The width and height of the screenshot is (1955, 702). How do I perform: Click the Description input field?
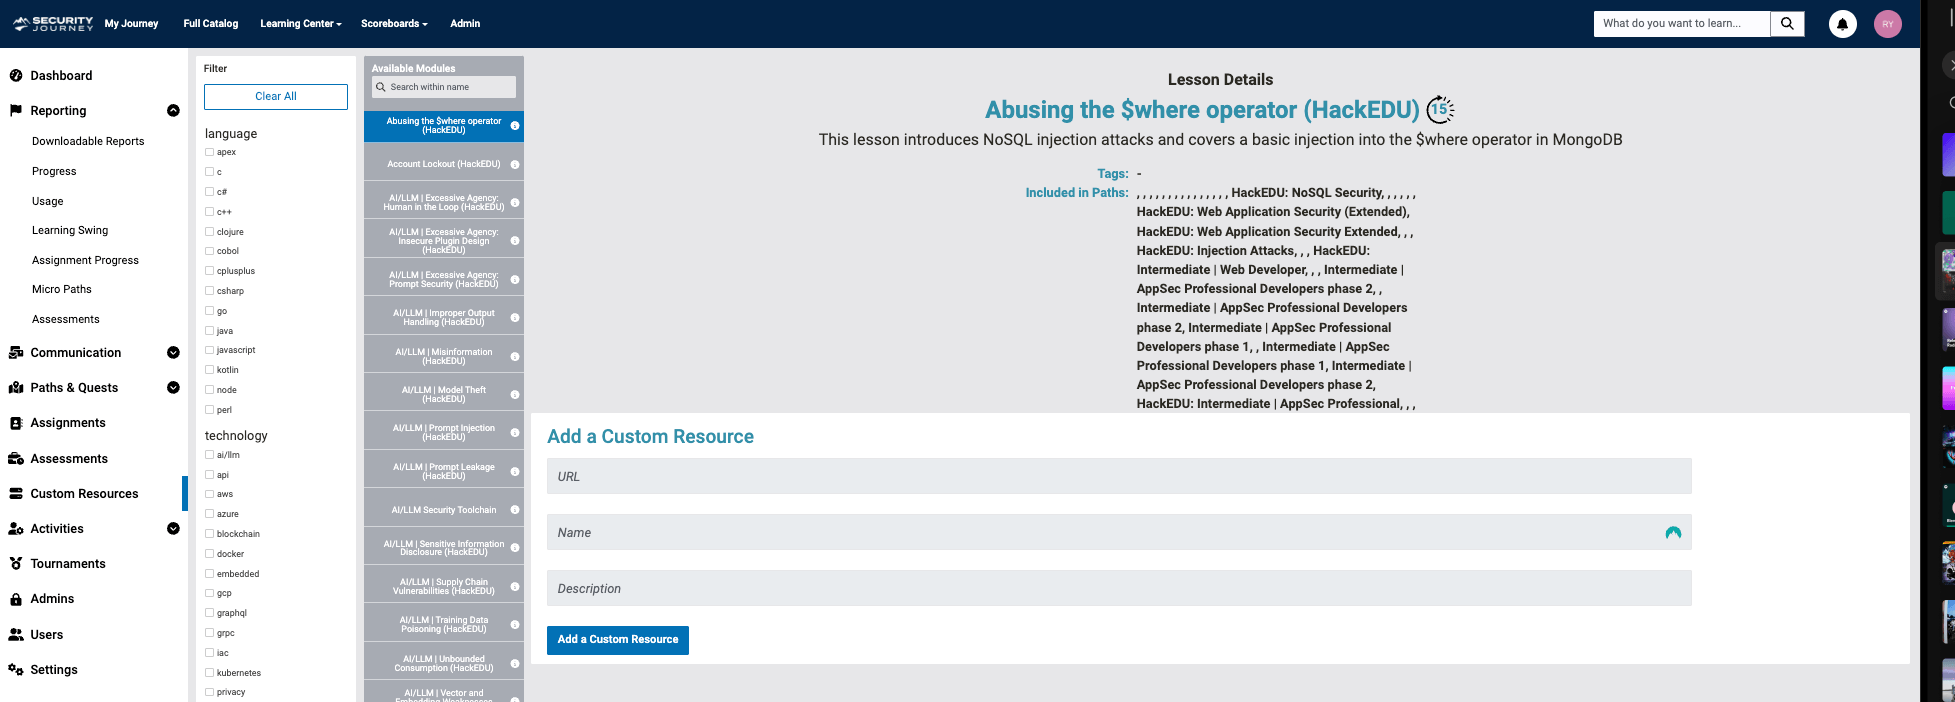click(1119, 588)
